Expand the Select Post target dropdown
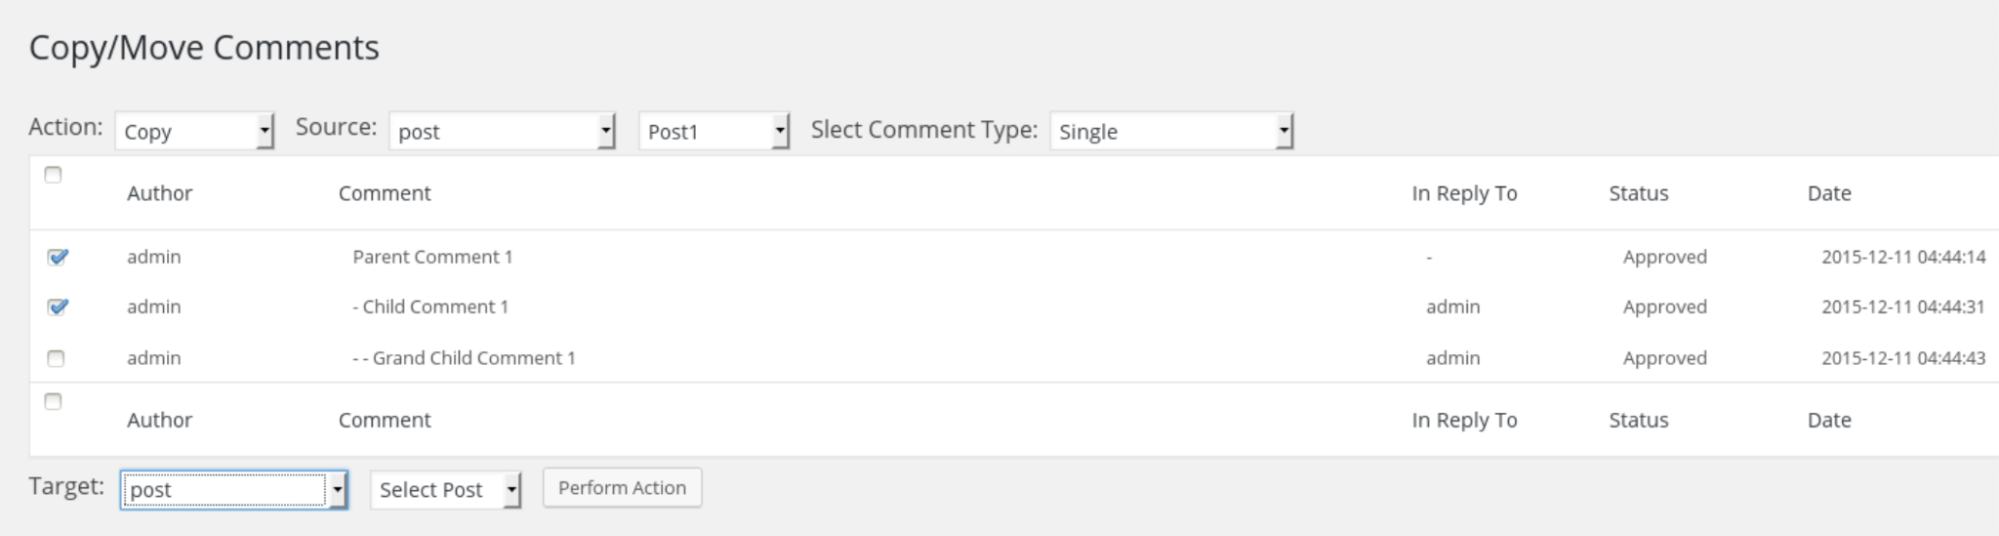The width and height of the screenshot is (1999, 536). tap(446, 490)
